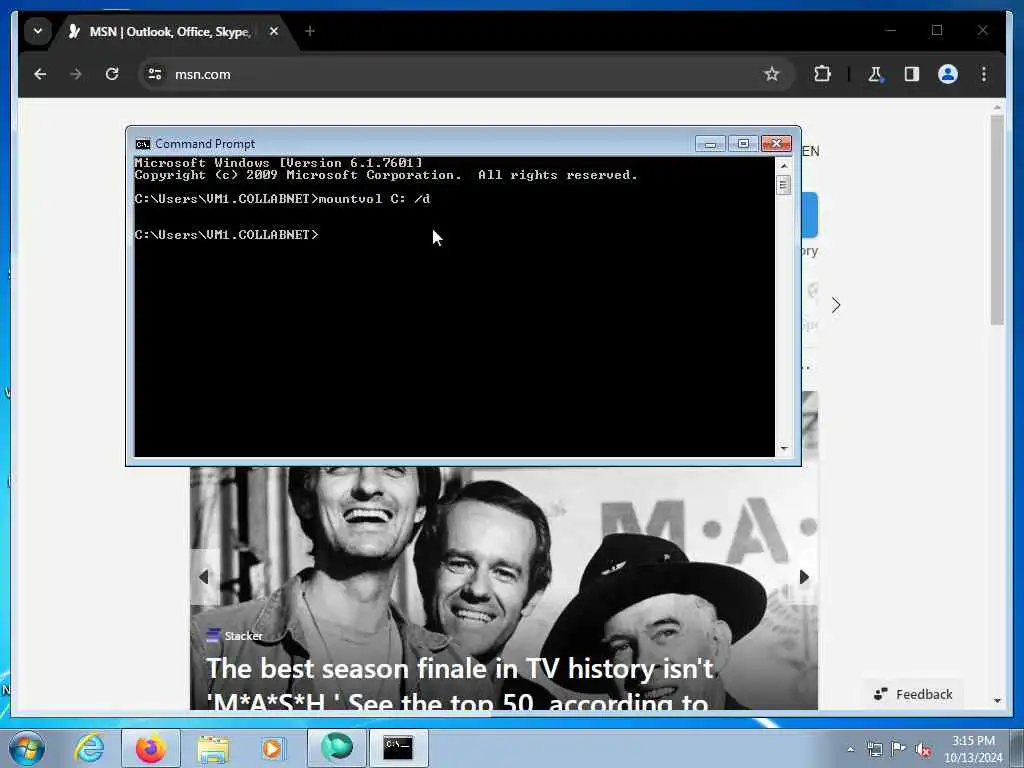Show next slide in MSN carousel
Viewport: 1024px width, 768px height.
pyautogui.click(x=804, y=577)
